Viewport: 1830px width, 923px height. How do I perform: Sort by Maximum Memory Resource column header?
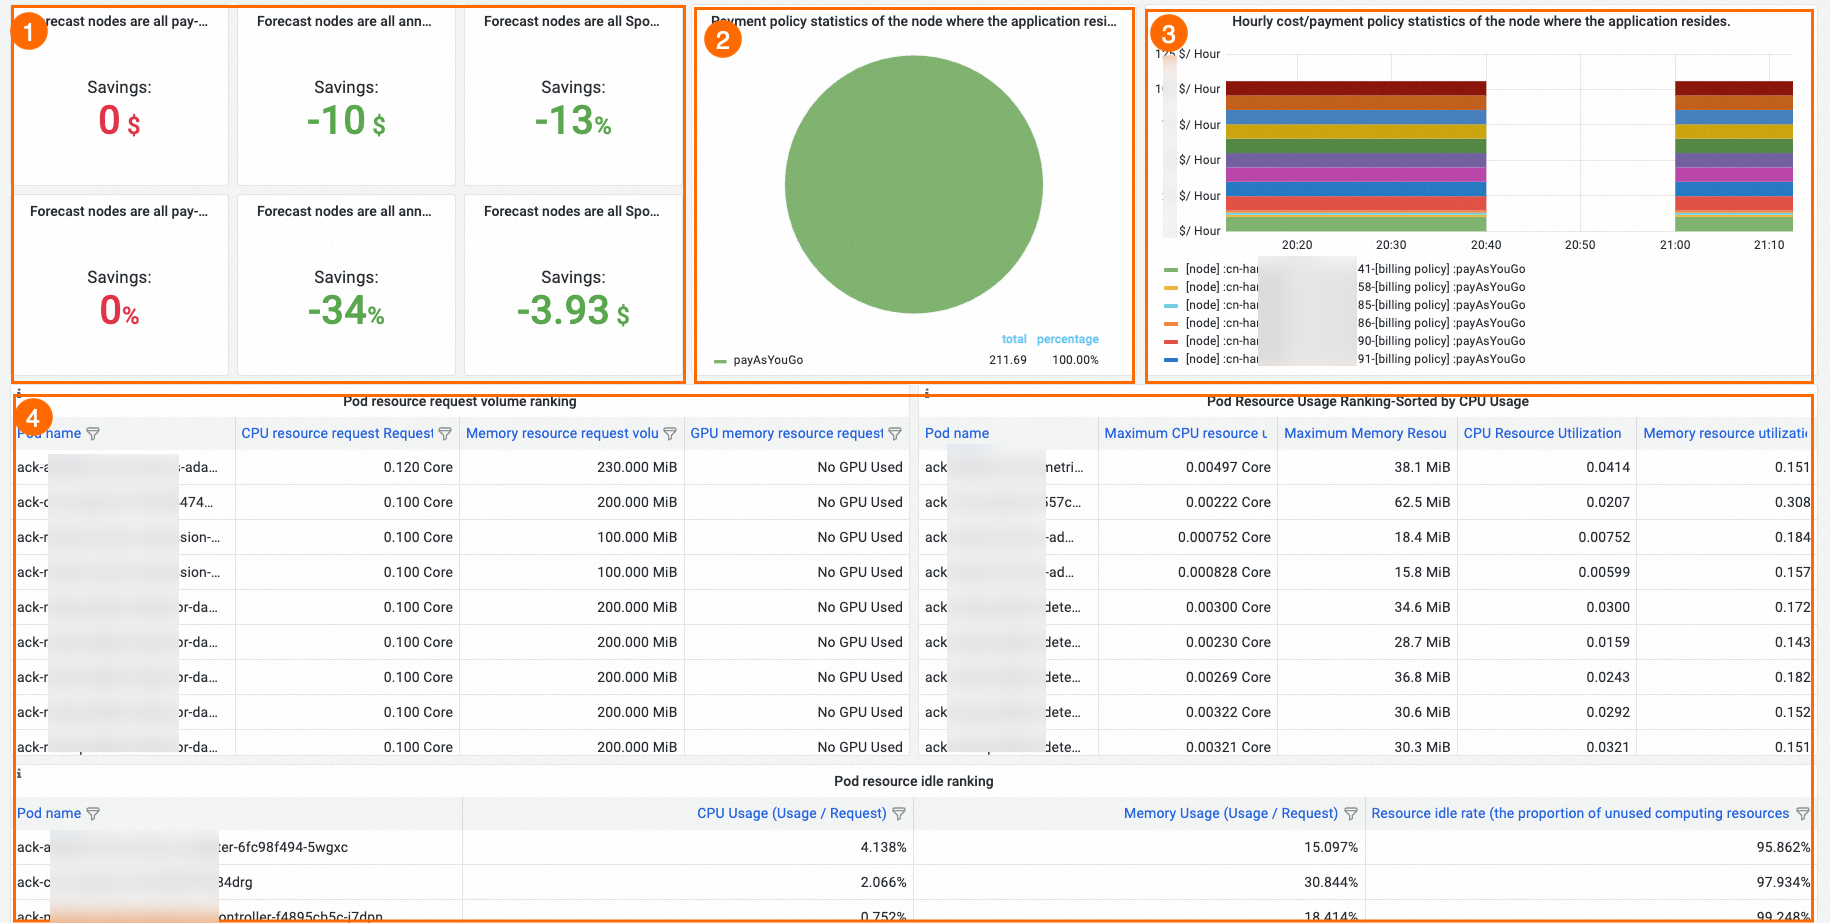pos(1365,433)
